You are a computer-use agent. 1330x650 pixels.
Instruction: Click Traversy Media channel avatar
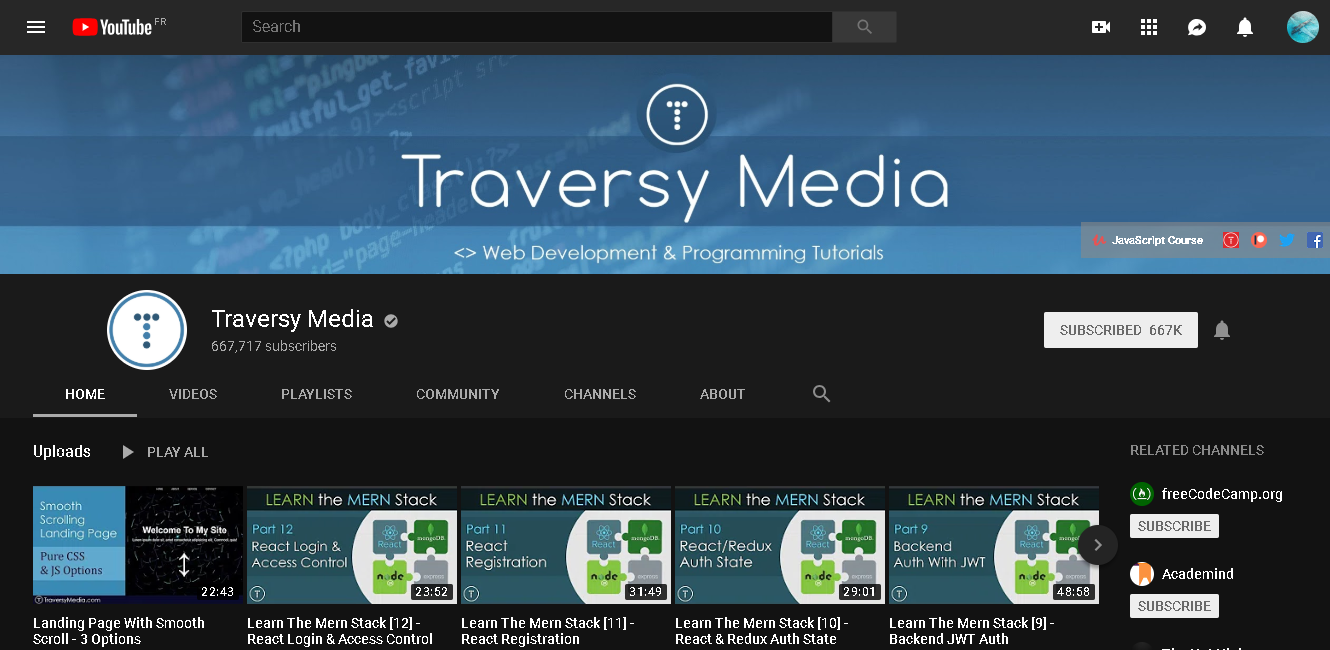coord(147,330)
